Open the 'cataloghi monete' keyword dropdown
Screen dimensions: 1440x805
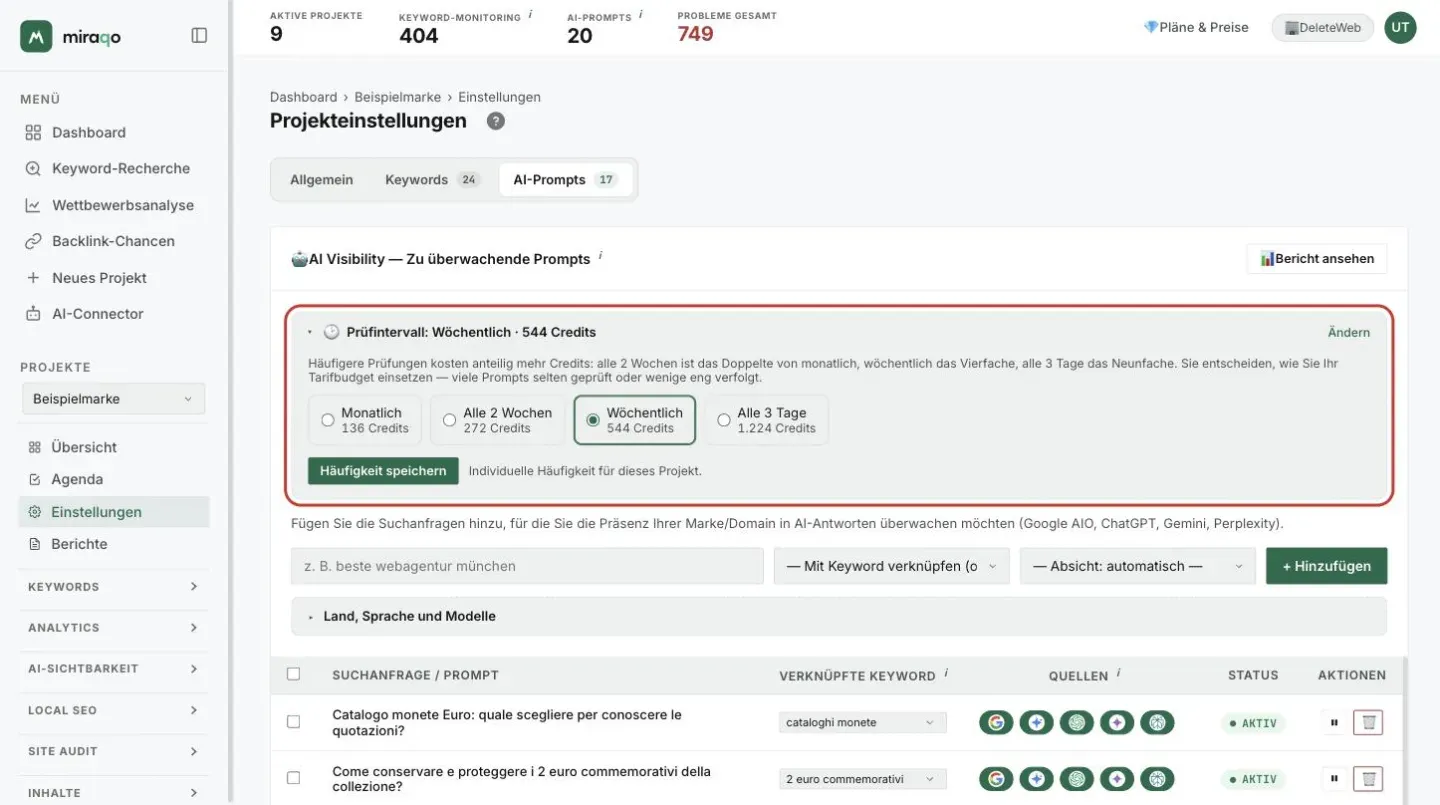(x=862, y=722)
